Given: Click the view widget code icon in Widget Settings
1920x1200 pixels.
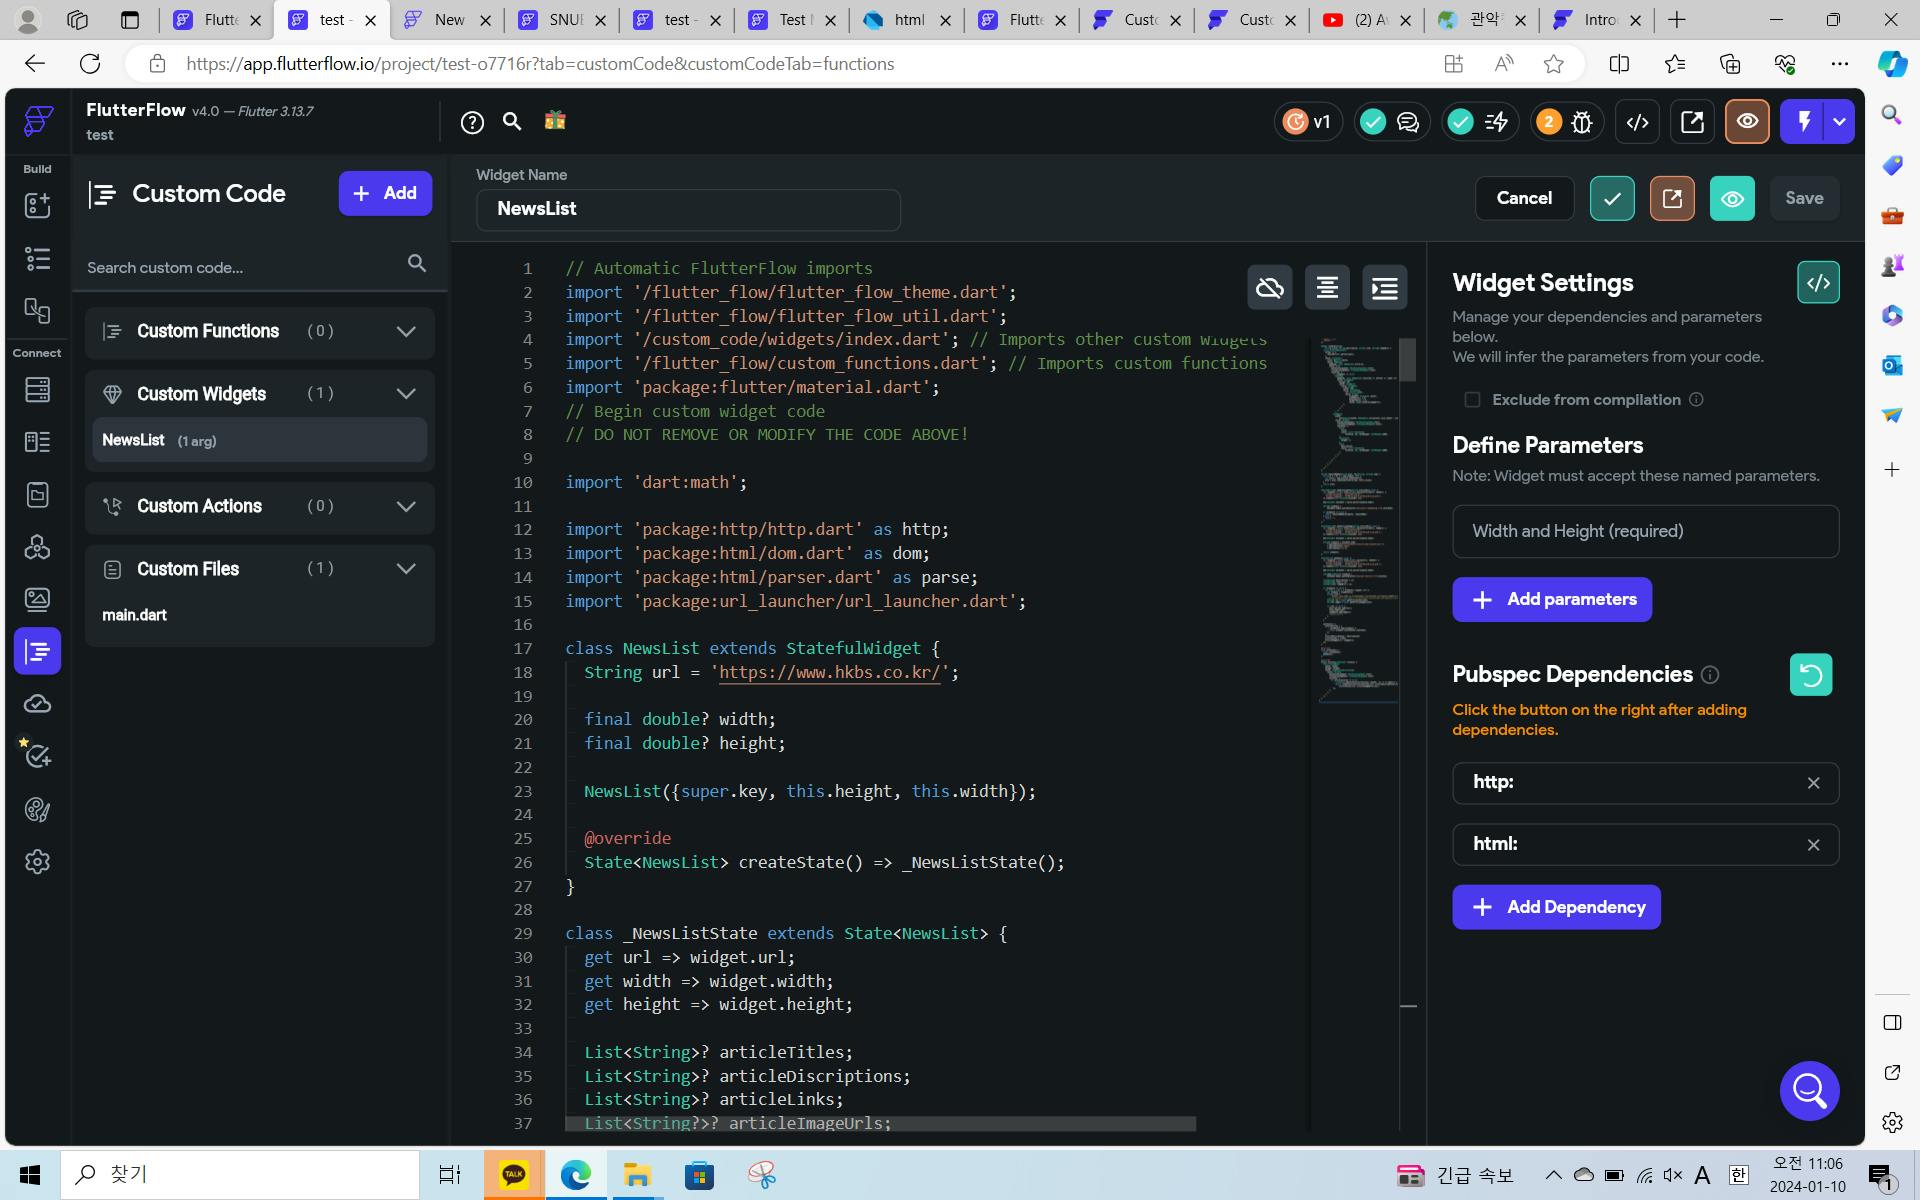Looking at the screenshot, I should pos(1817,283).
